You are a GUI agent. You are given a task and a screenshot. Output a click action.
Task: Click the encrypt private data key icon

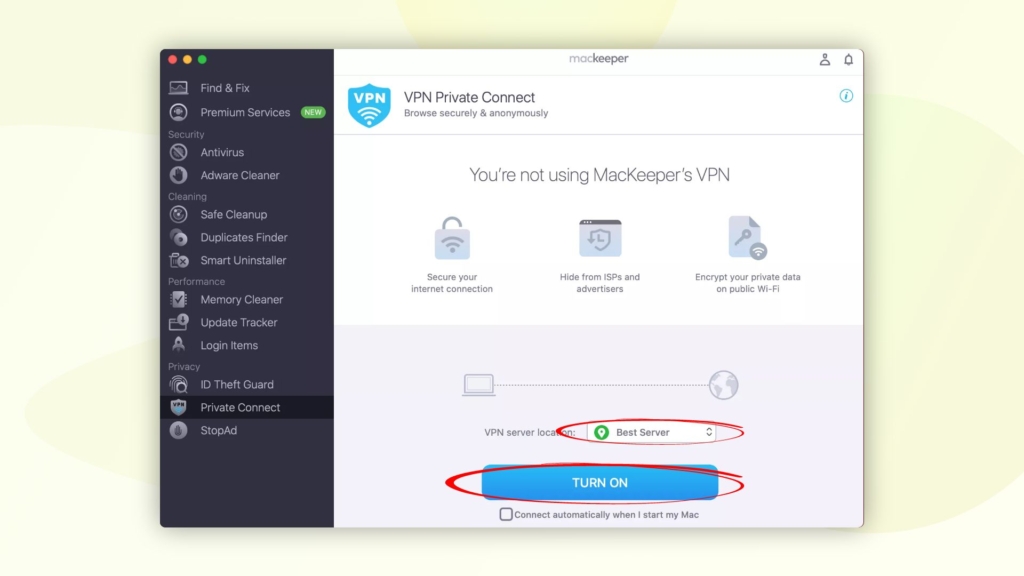click(x=747, y=237)
